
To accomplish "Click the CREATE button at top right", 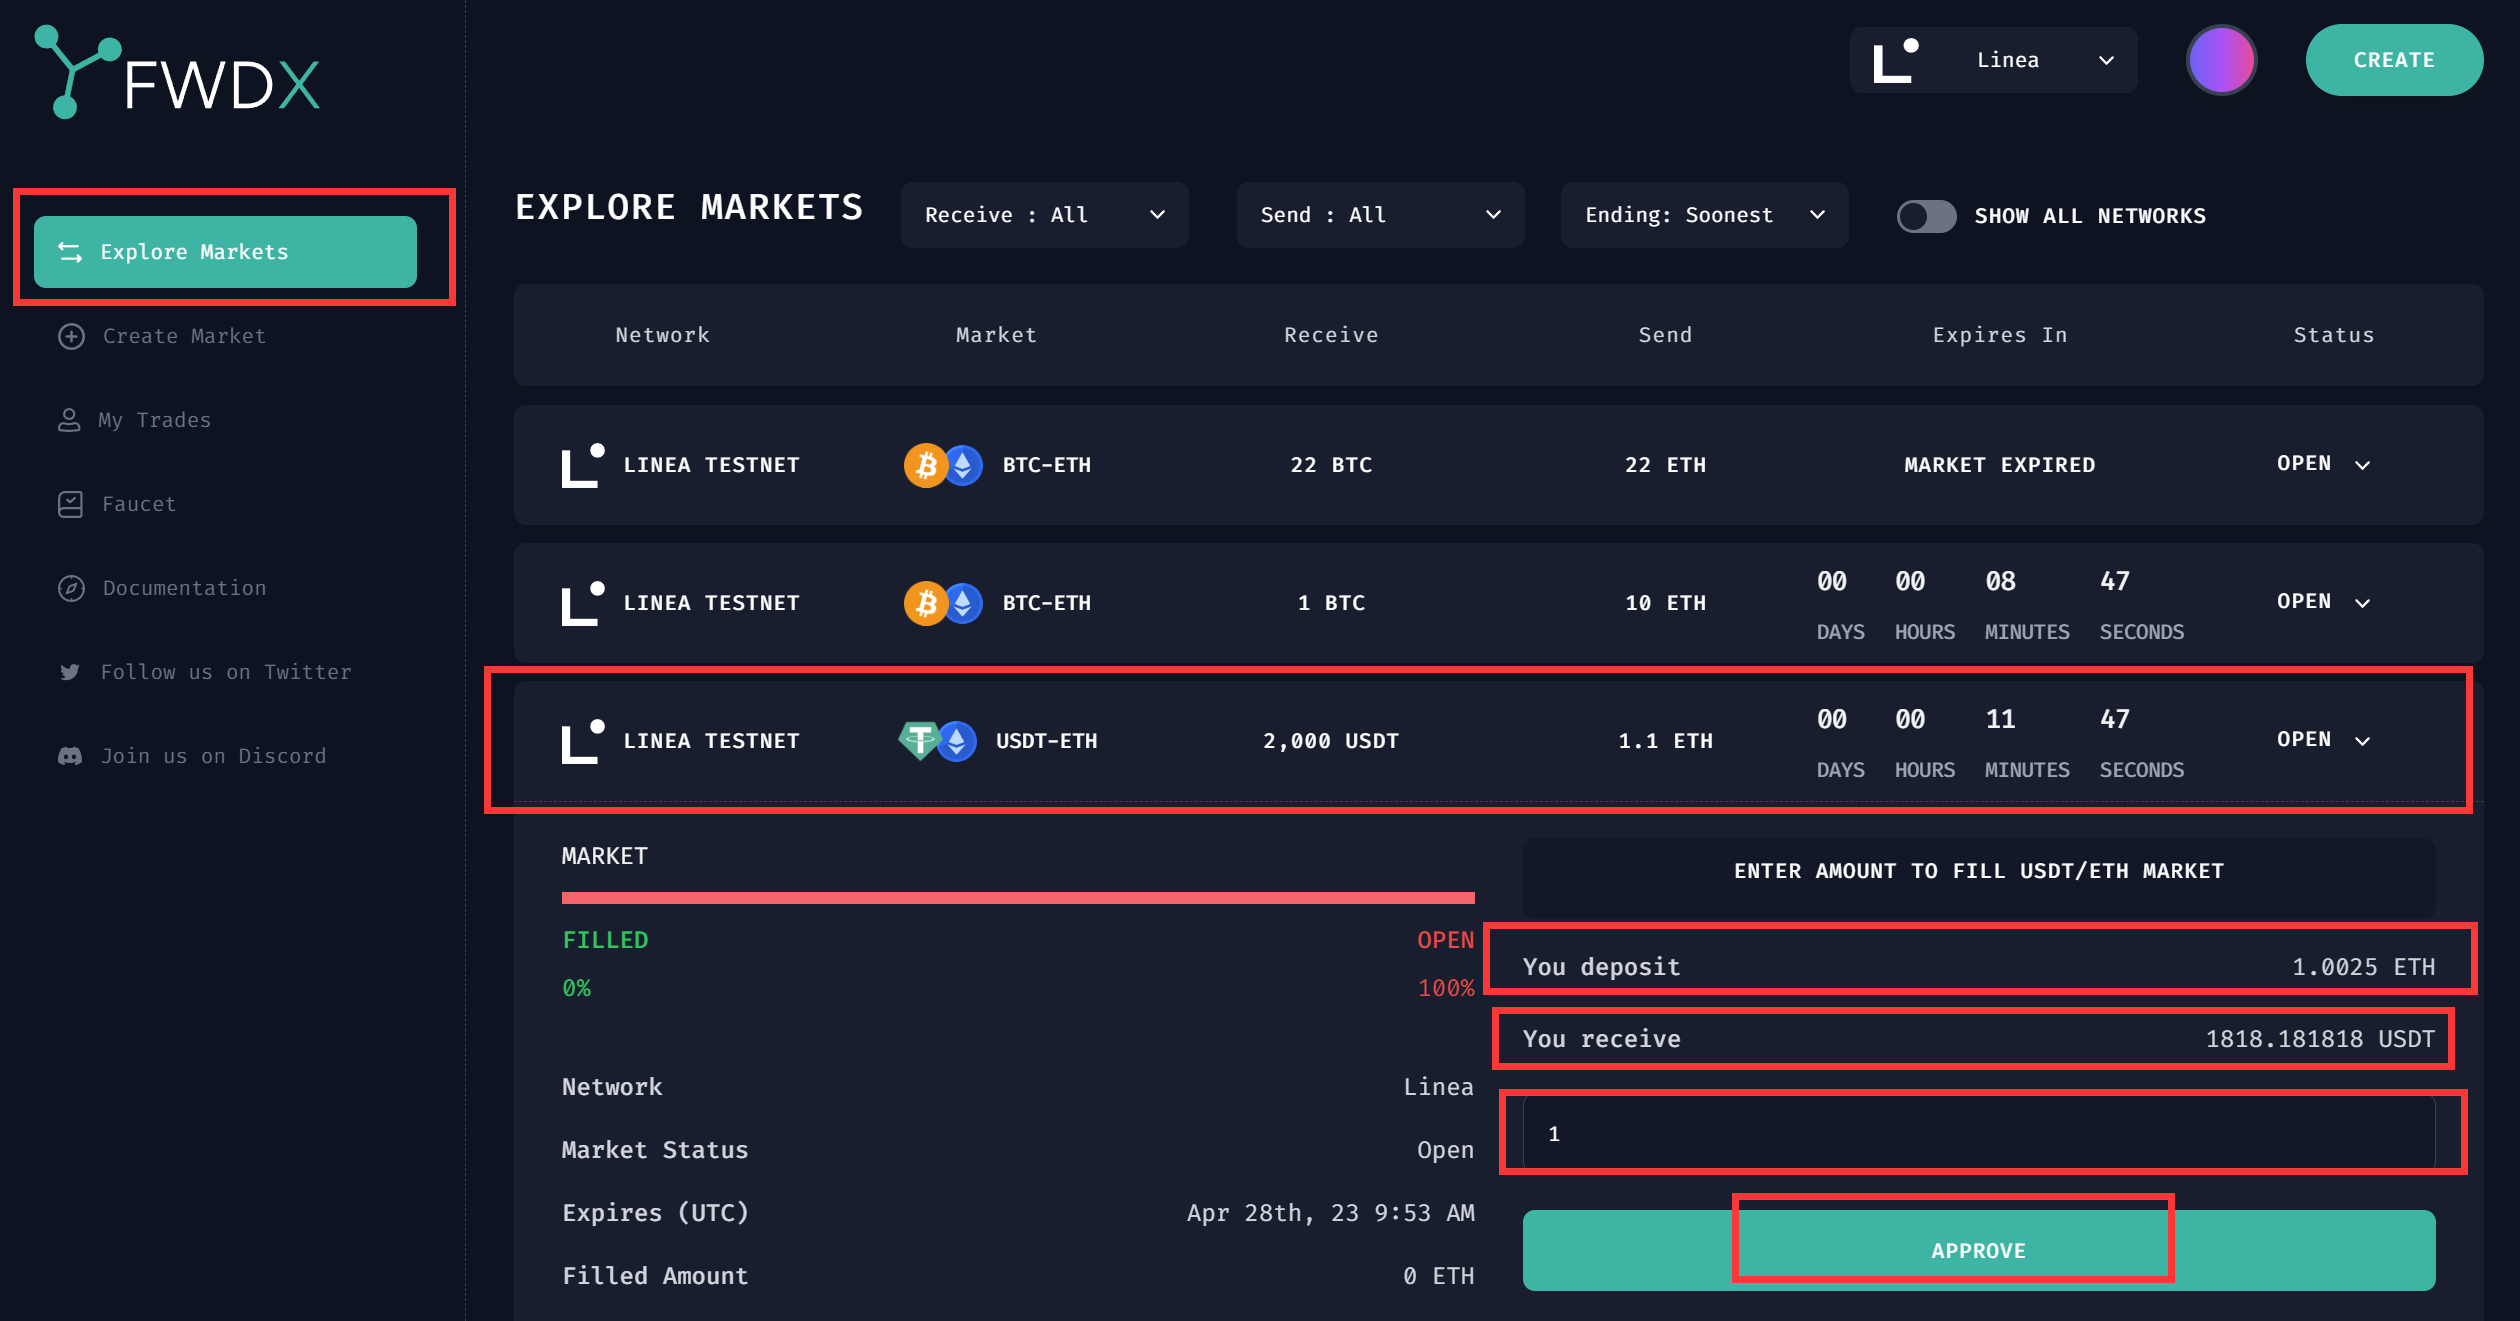I will (2393, 60).
